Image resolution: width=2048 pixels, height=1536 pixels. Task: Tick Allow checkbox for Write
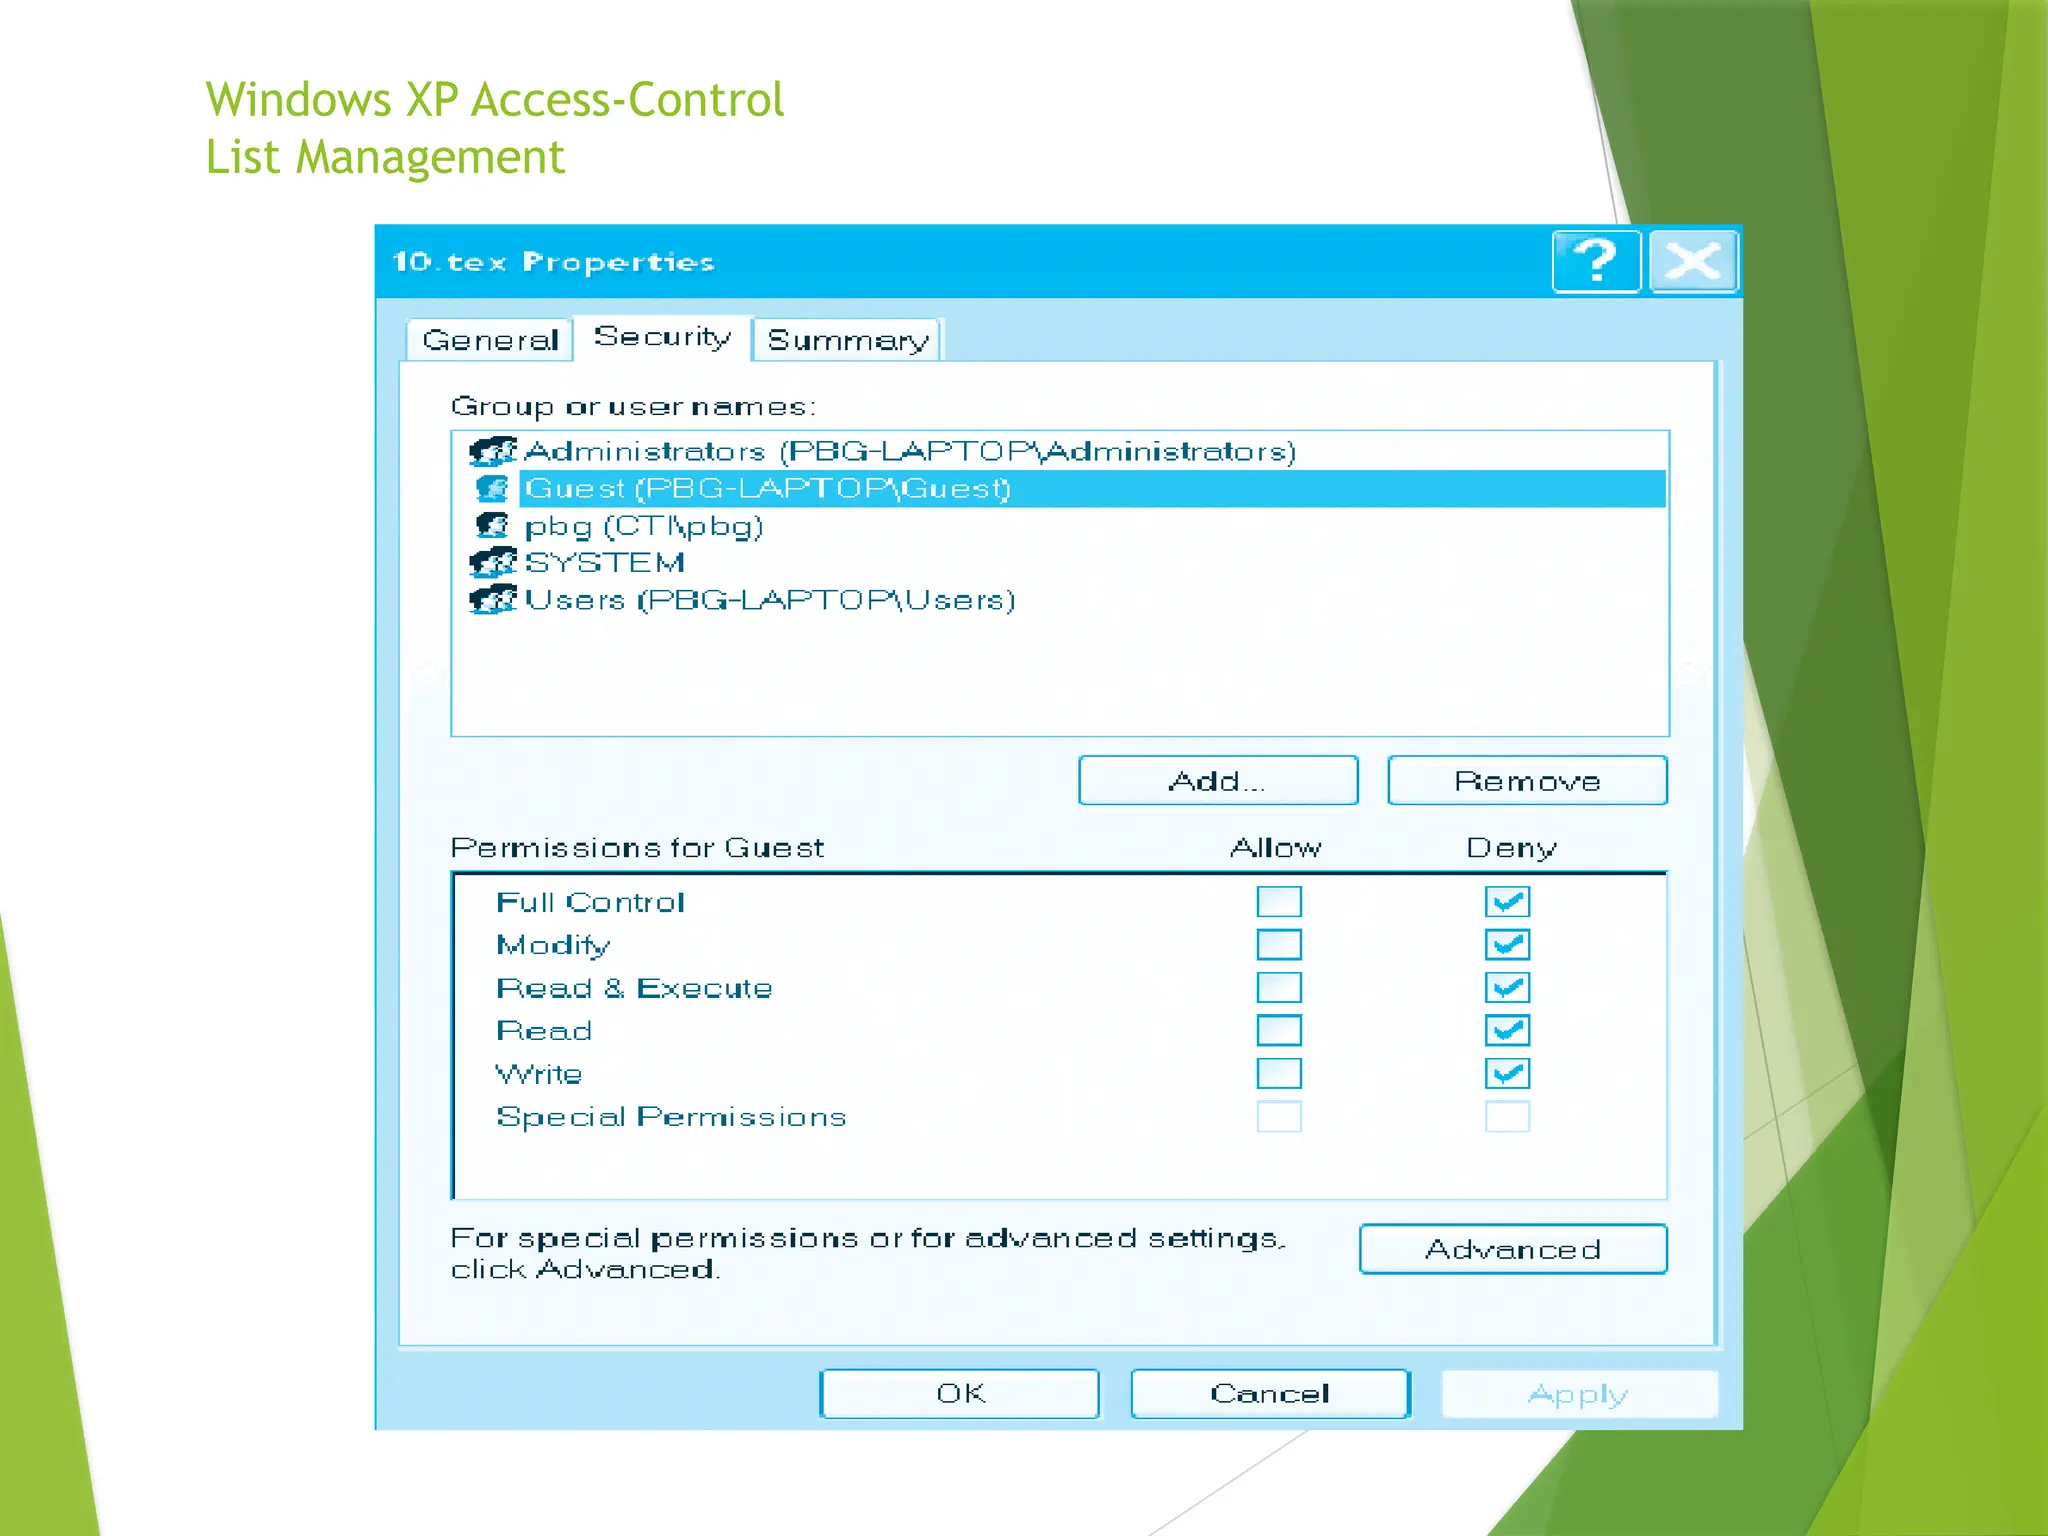(x=1279, y=1074)
